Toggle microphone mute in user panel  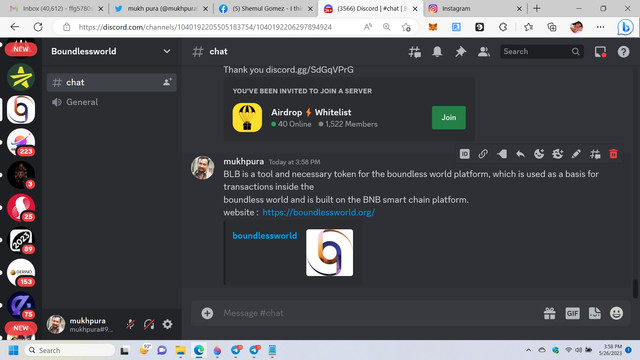131,324
